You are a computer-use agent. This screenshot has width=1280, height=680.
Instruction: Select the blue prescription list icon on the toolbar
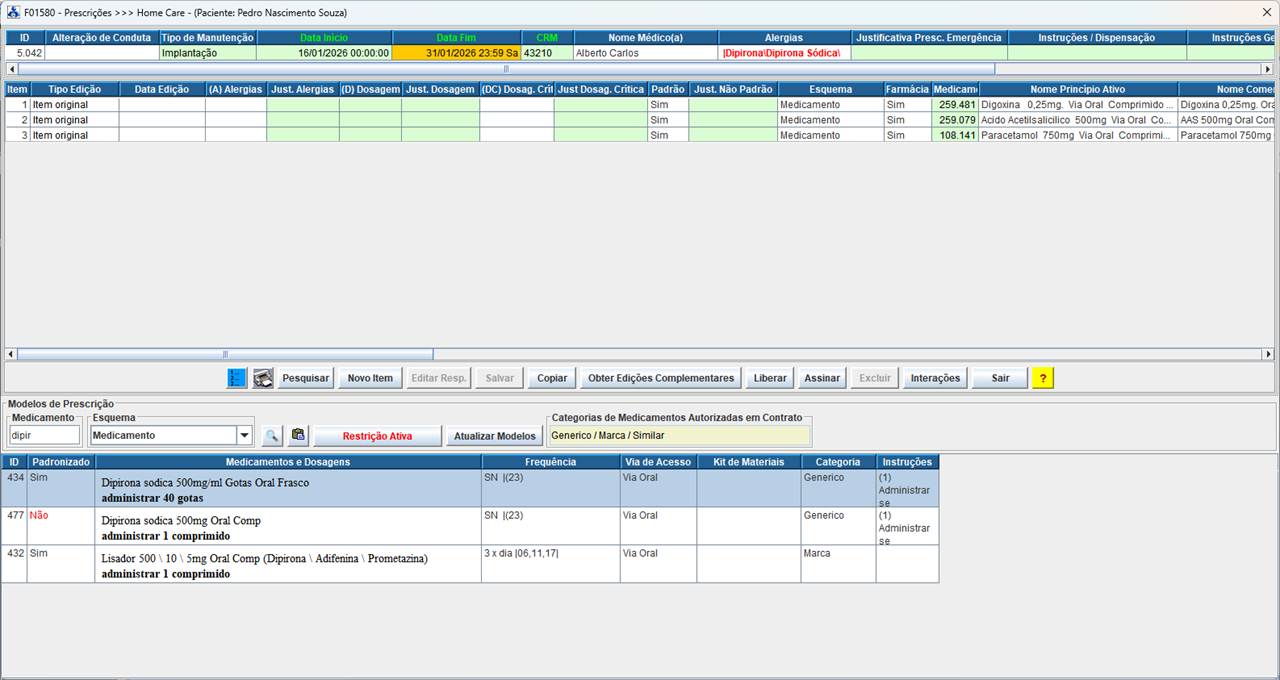(x=235, y=378)
